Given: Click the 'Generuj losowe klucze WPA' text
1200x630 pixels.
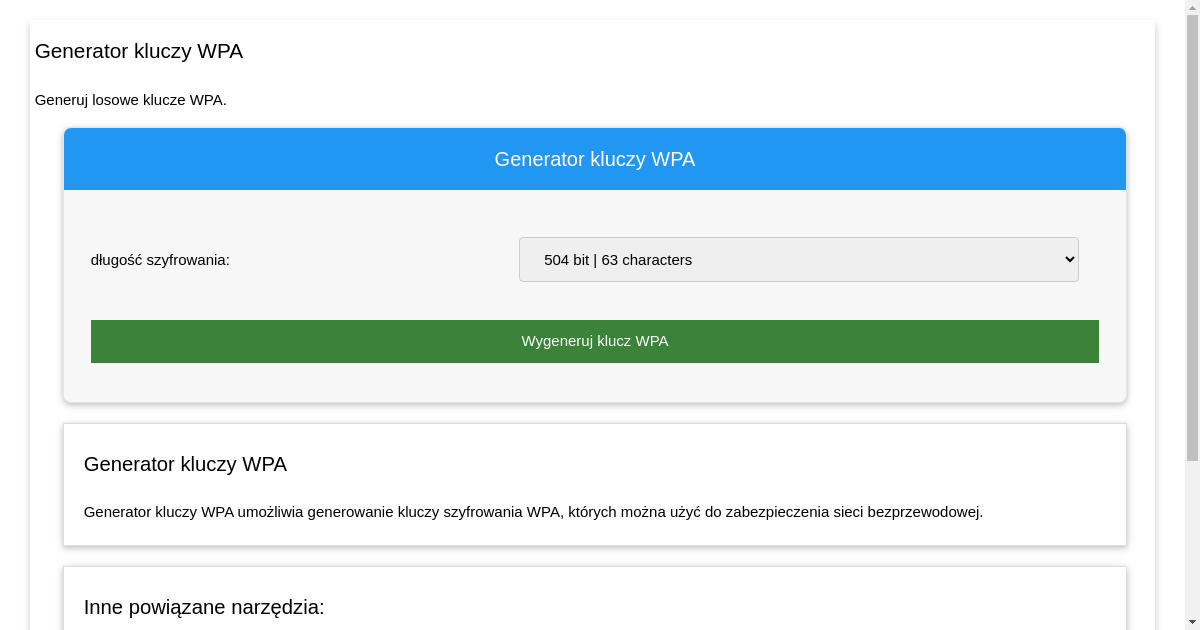Looking at the screenshot, I should pos(130,100).
